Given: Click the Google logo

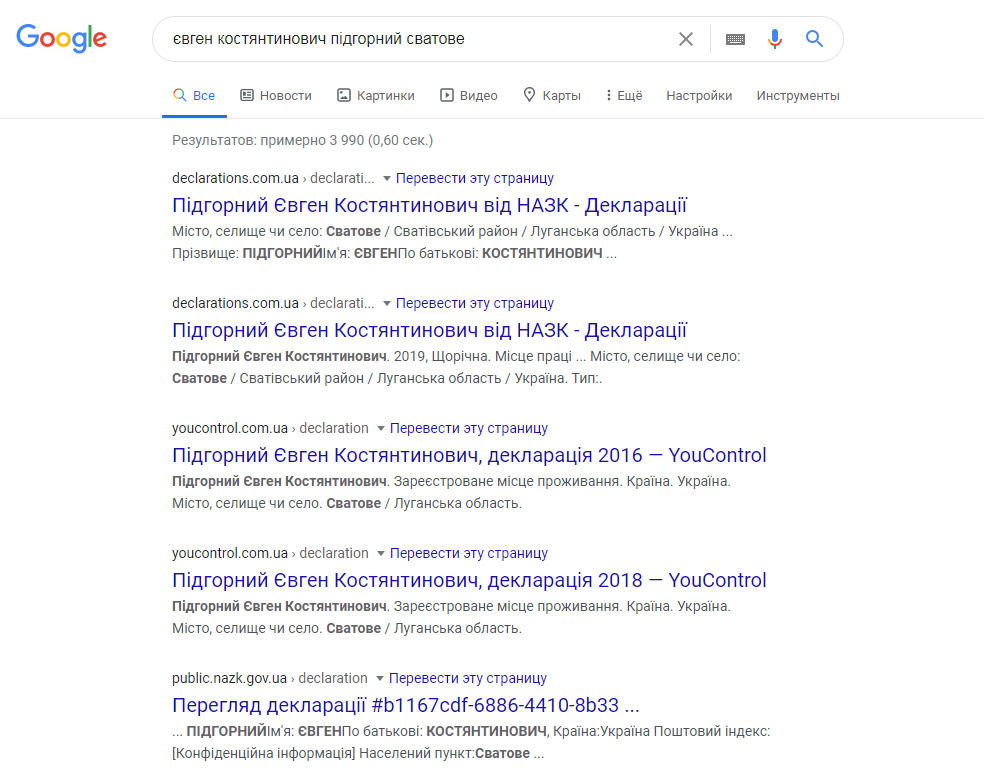Looking at the screenshot, I should click(x=62, y=38).
